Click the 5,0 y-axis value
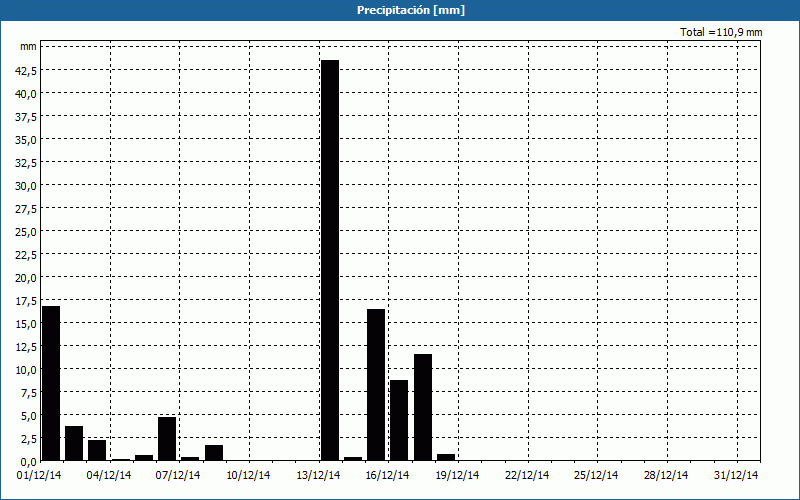Screen dimensions: 800x500 tap(28, 415)
